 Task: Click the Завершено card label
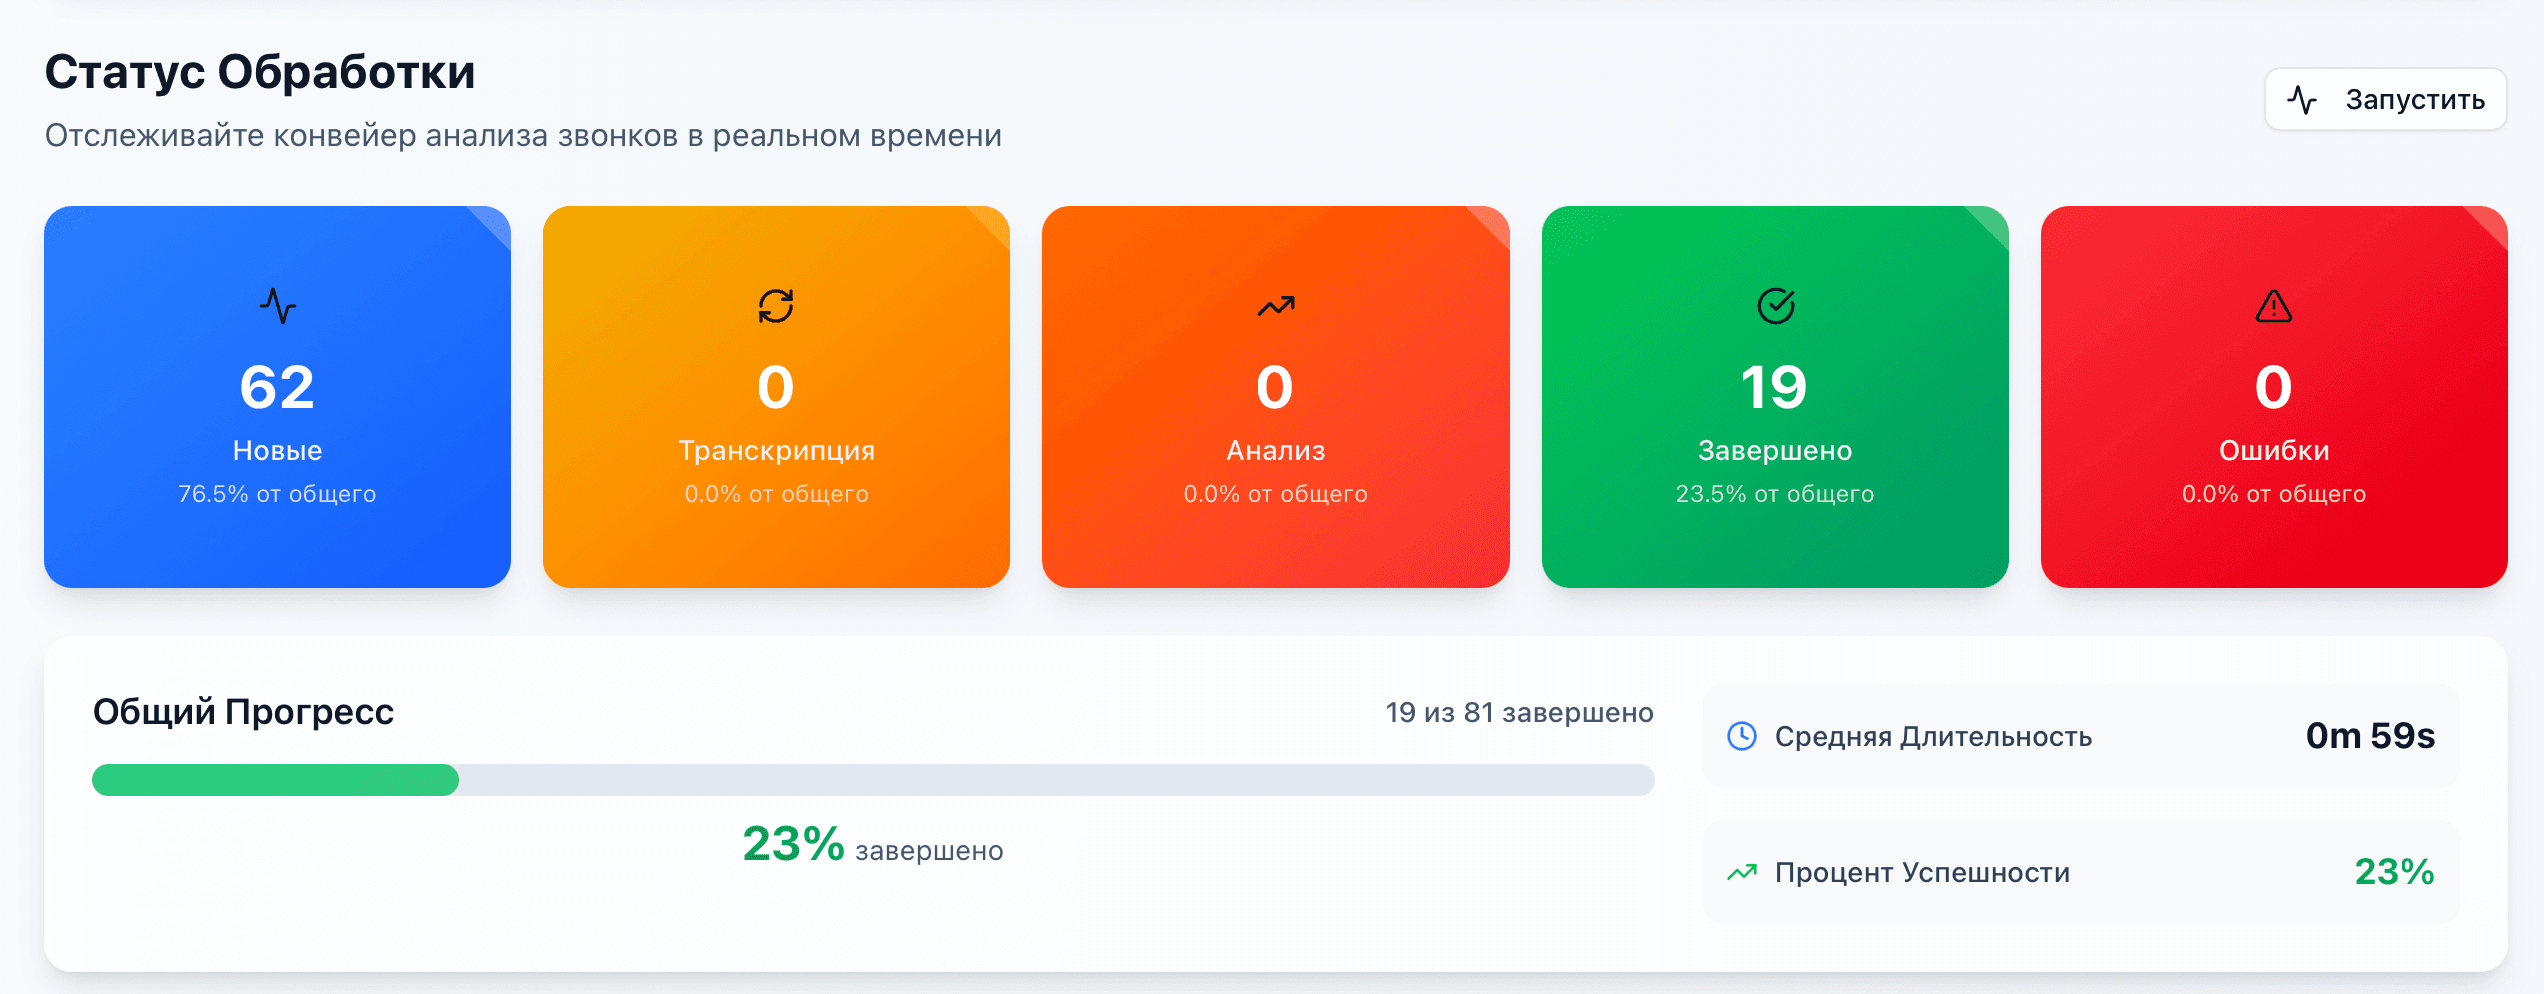1775,451
